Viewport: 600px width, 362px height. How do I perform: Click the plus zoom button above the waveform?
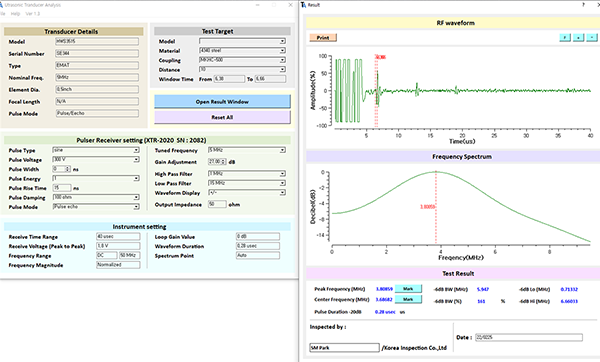click(579, 38)
